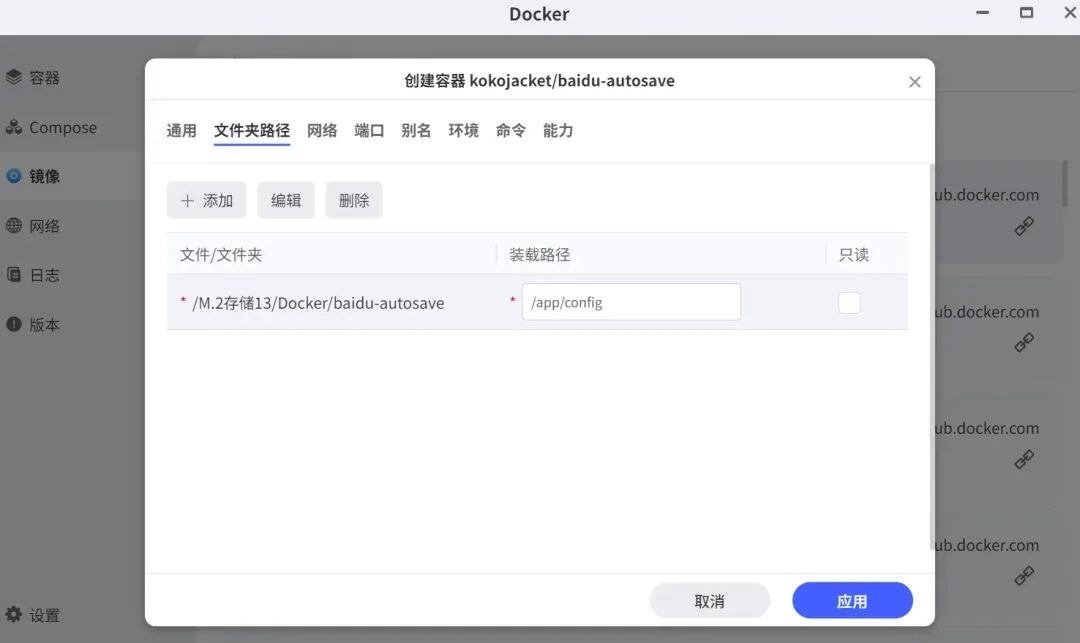Close the 创建容器 dialog with X

click(914, 82)
